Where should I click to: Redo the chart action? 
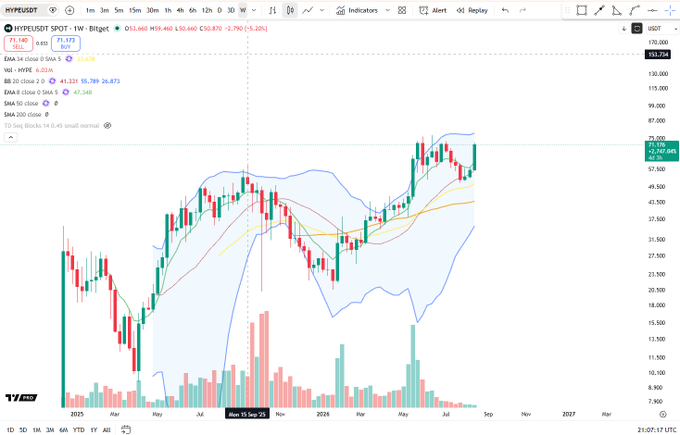[523, 10]
